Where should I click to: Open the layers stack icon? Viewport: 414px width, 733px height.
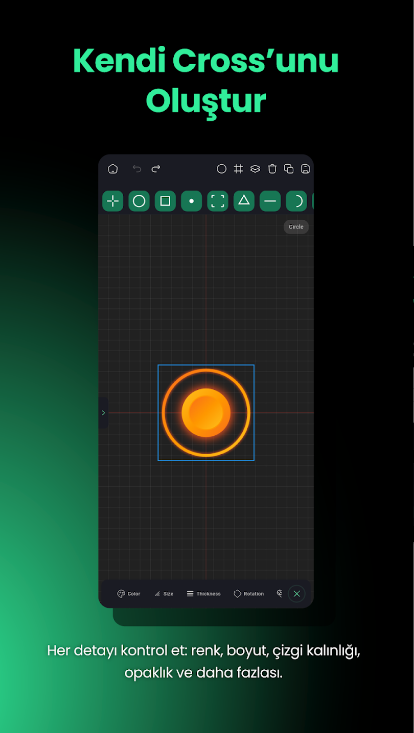point(255,169)
